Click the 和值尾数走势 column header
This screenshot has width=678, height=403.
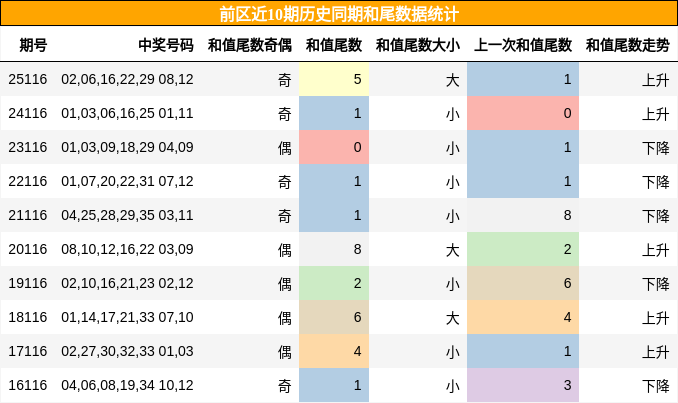pyautogui.click(x=627, y=45)
